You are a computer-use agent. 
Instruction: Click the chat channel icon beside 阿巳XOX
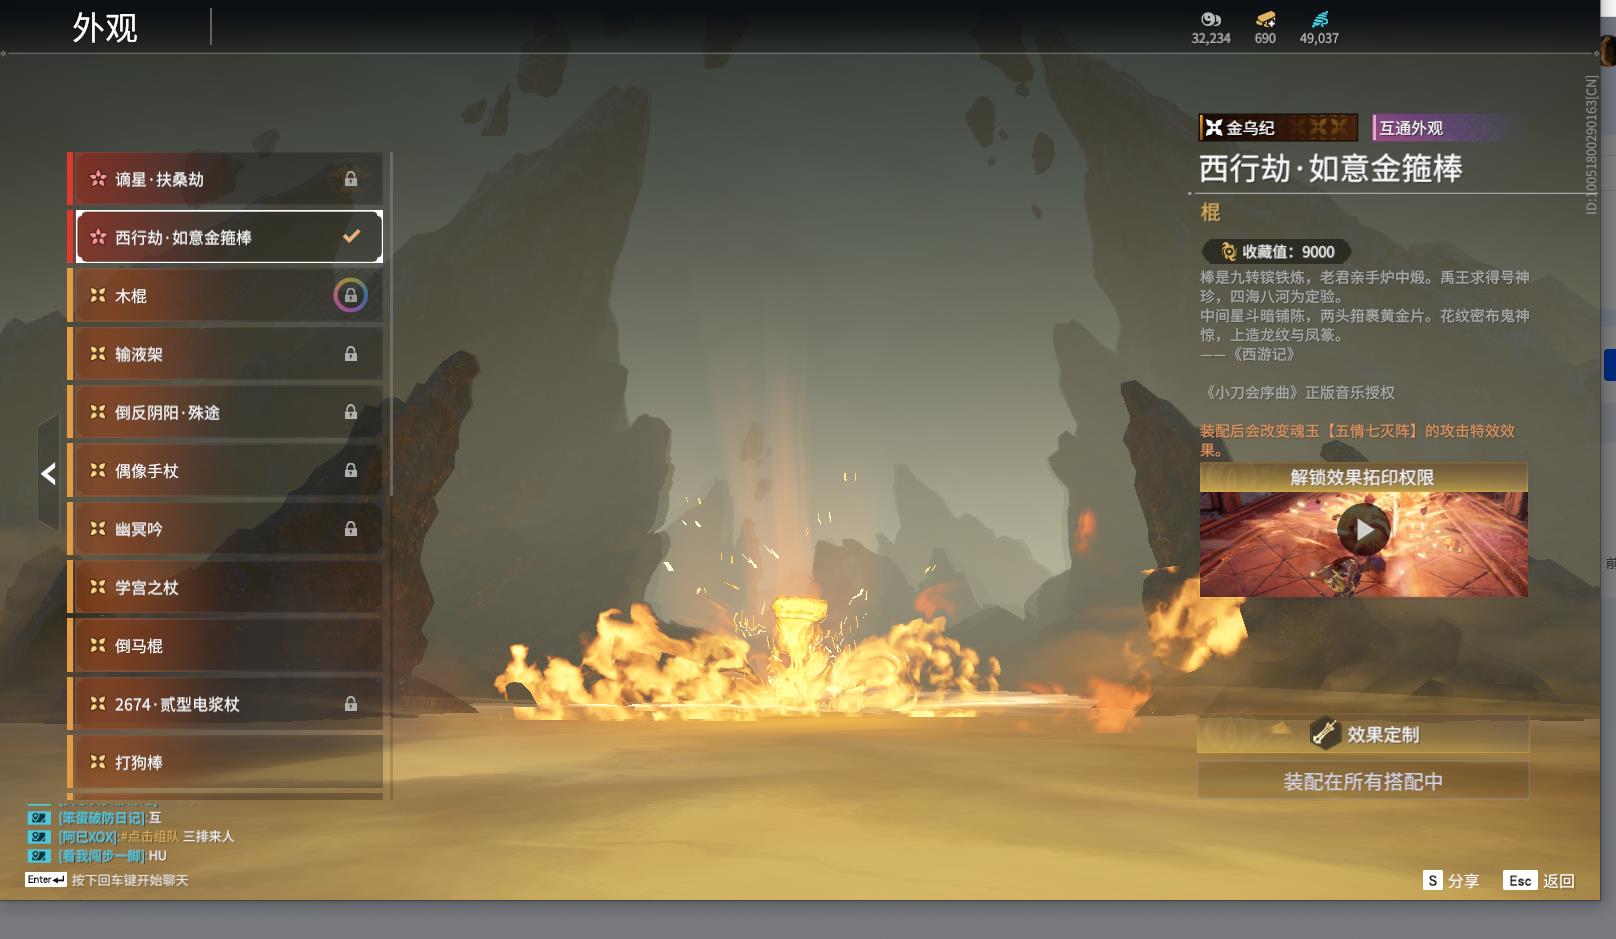point(39,837)
